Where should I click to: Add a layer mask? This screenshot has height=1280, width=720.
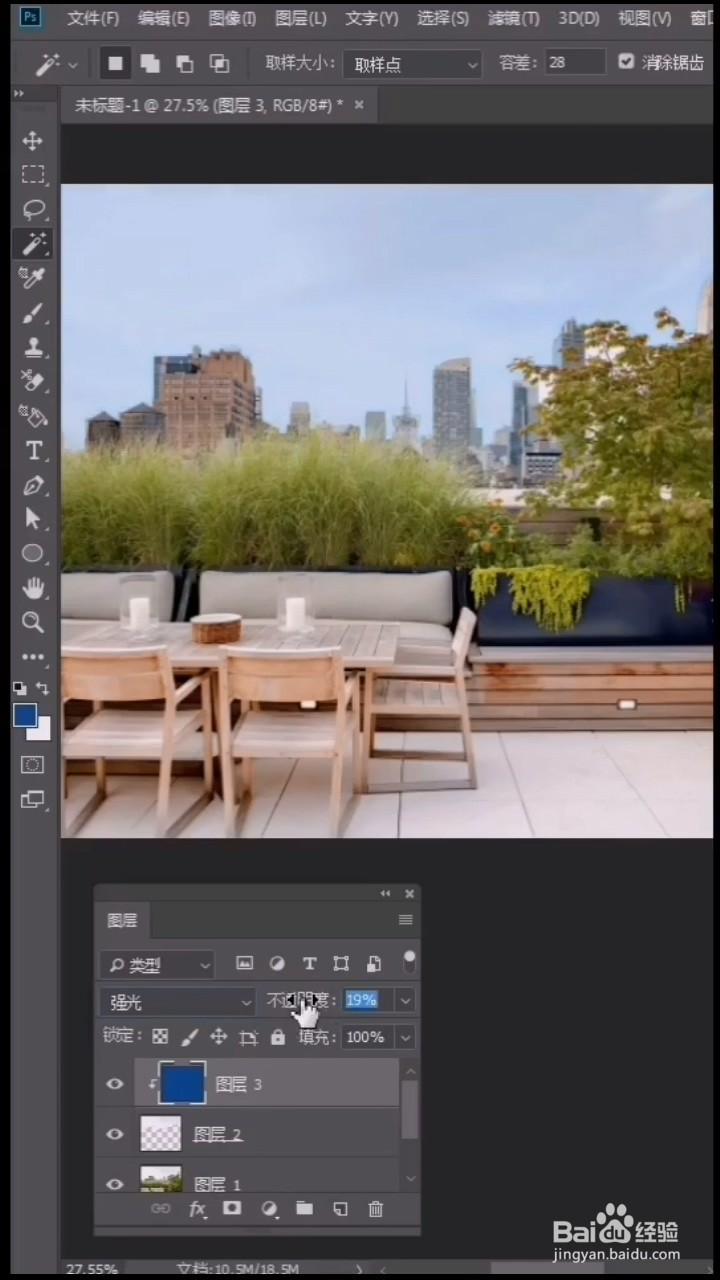[232, 1209]
